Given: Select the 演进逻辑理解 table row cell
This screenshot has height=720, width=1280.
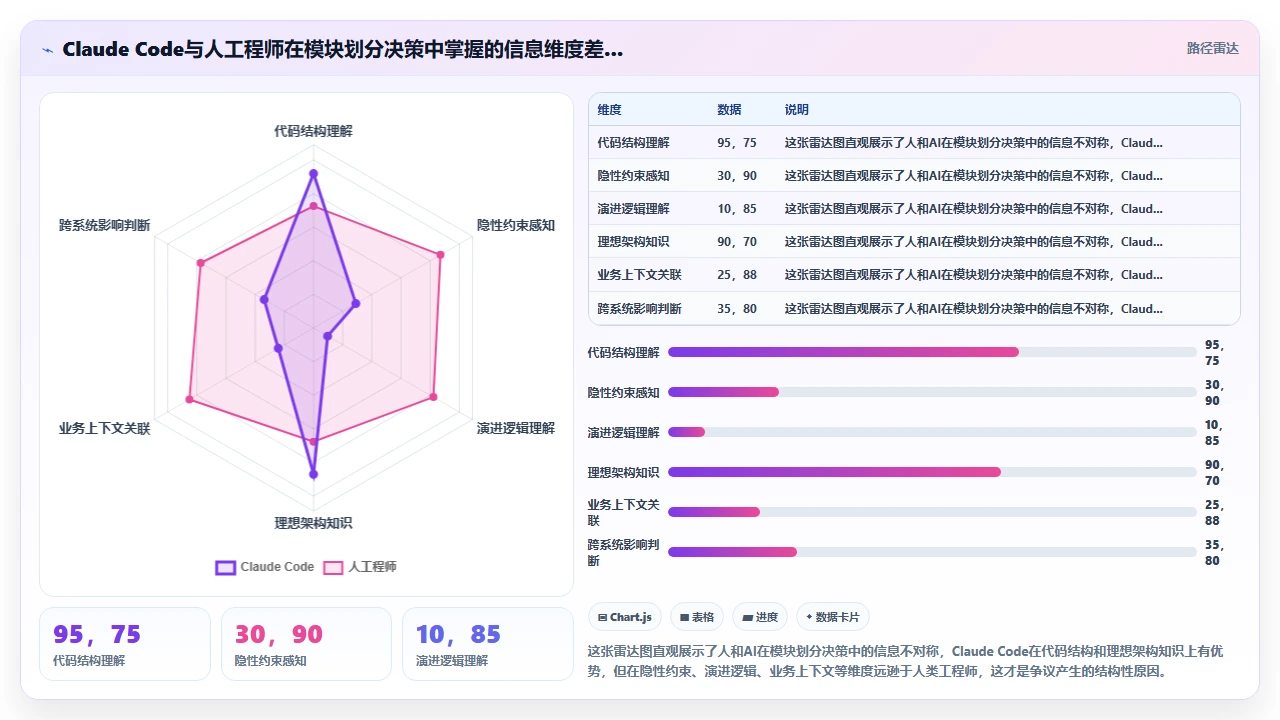Looking at the screenshot, I should pos(633,209).
